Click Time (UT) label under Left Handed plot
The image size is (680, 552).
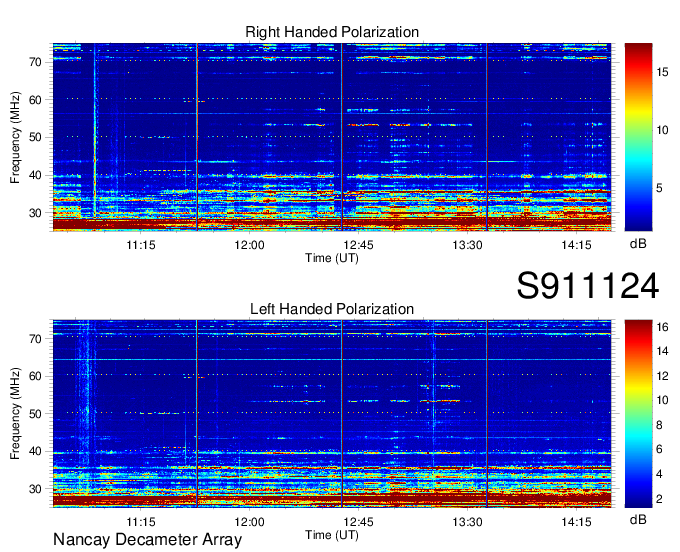[332, 535]
